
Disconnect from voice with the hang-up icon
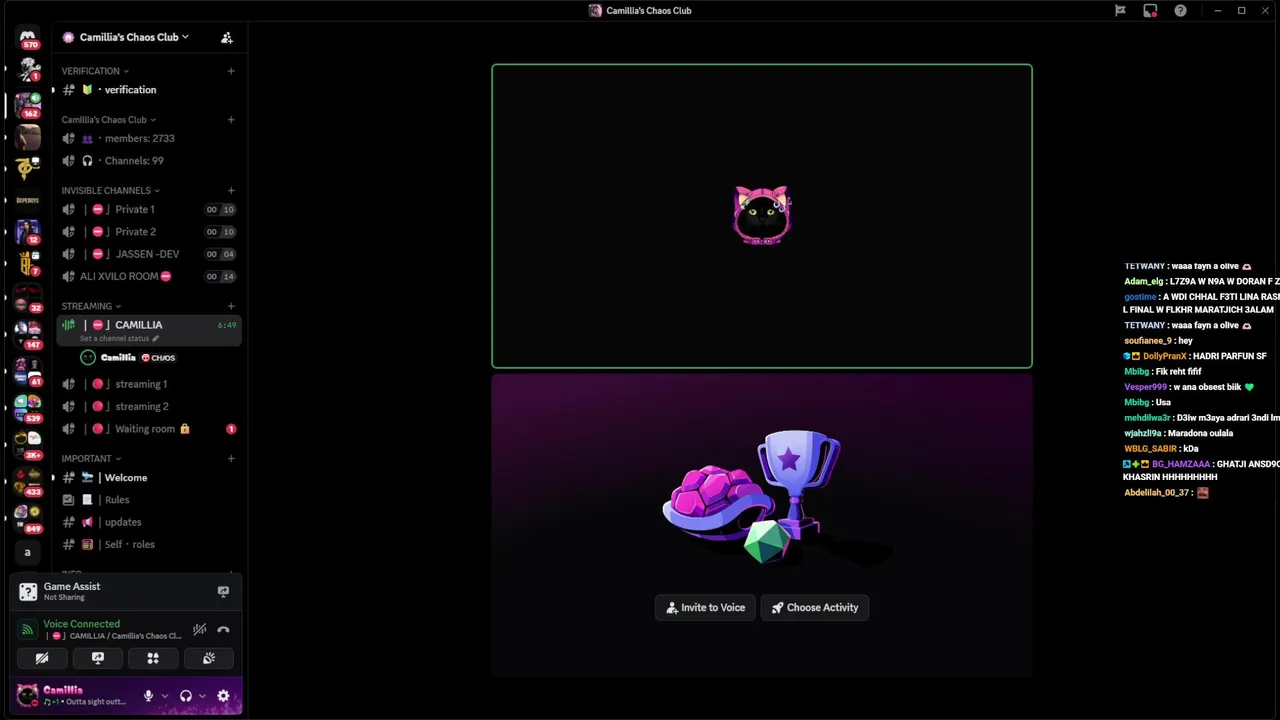[223, 629]
